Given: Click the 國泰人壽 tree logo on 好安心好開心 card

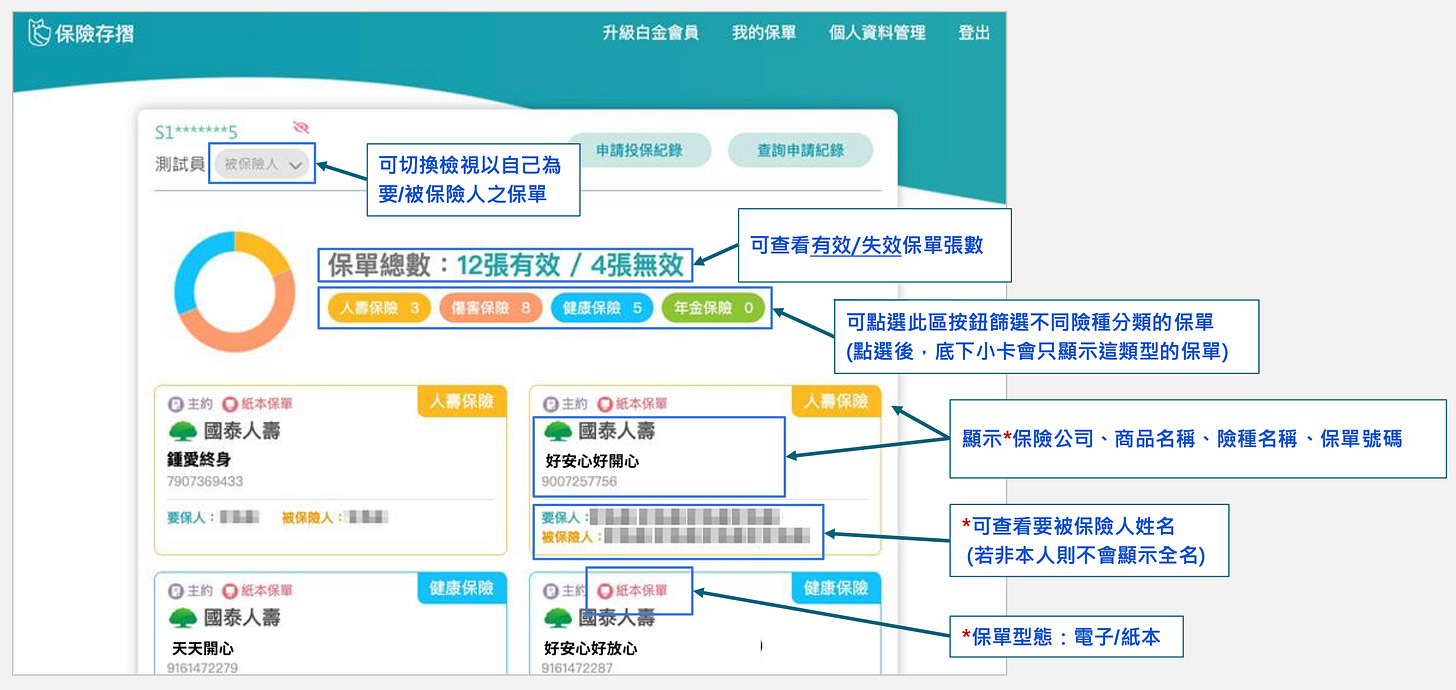Looking at the screenshot, I should pos(558,432).
